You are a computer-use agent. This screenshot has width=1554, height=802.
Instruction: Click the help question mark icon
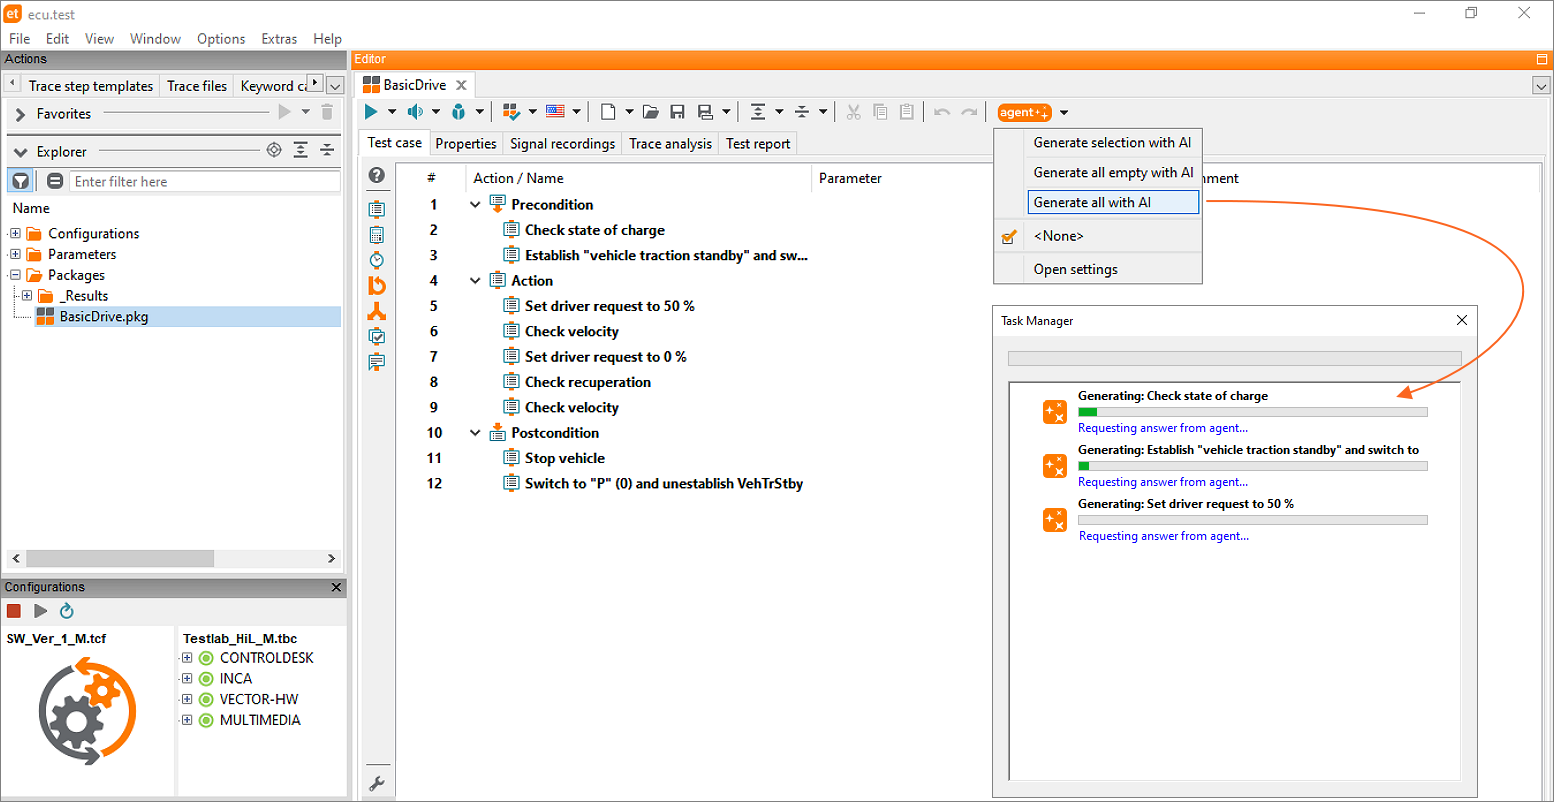377,176
